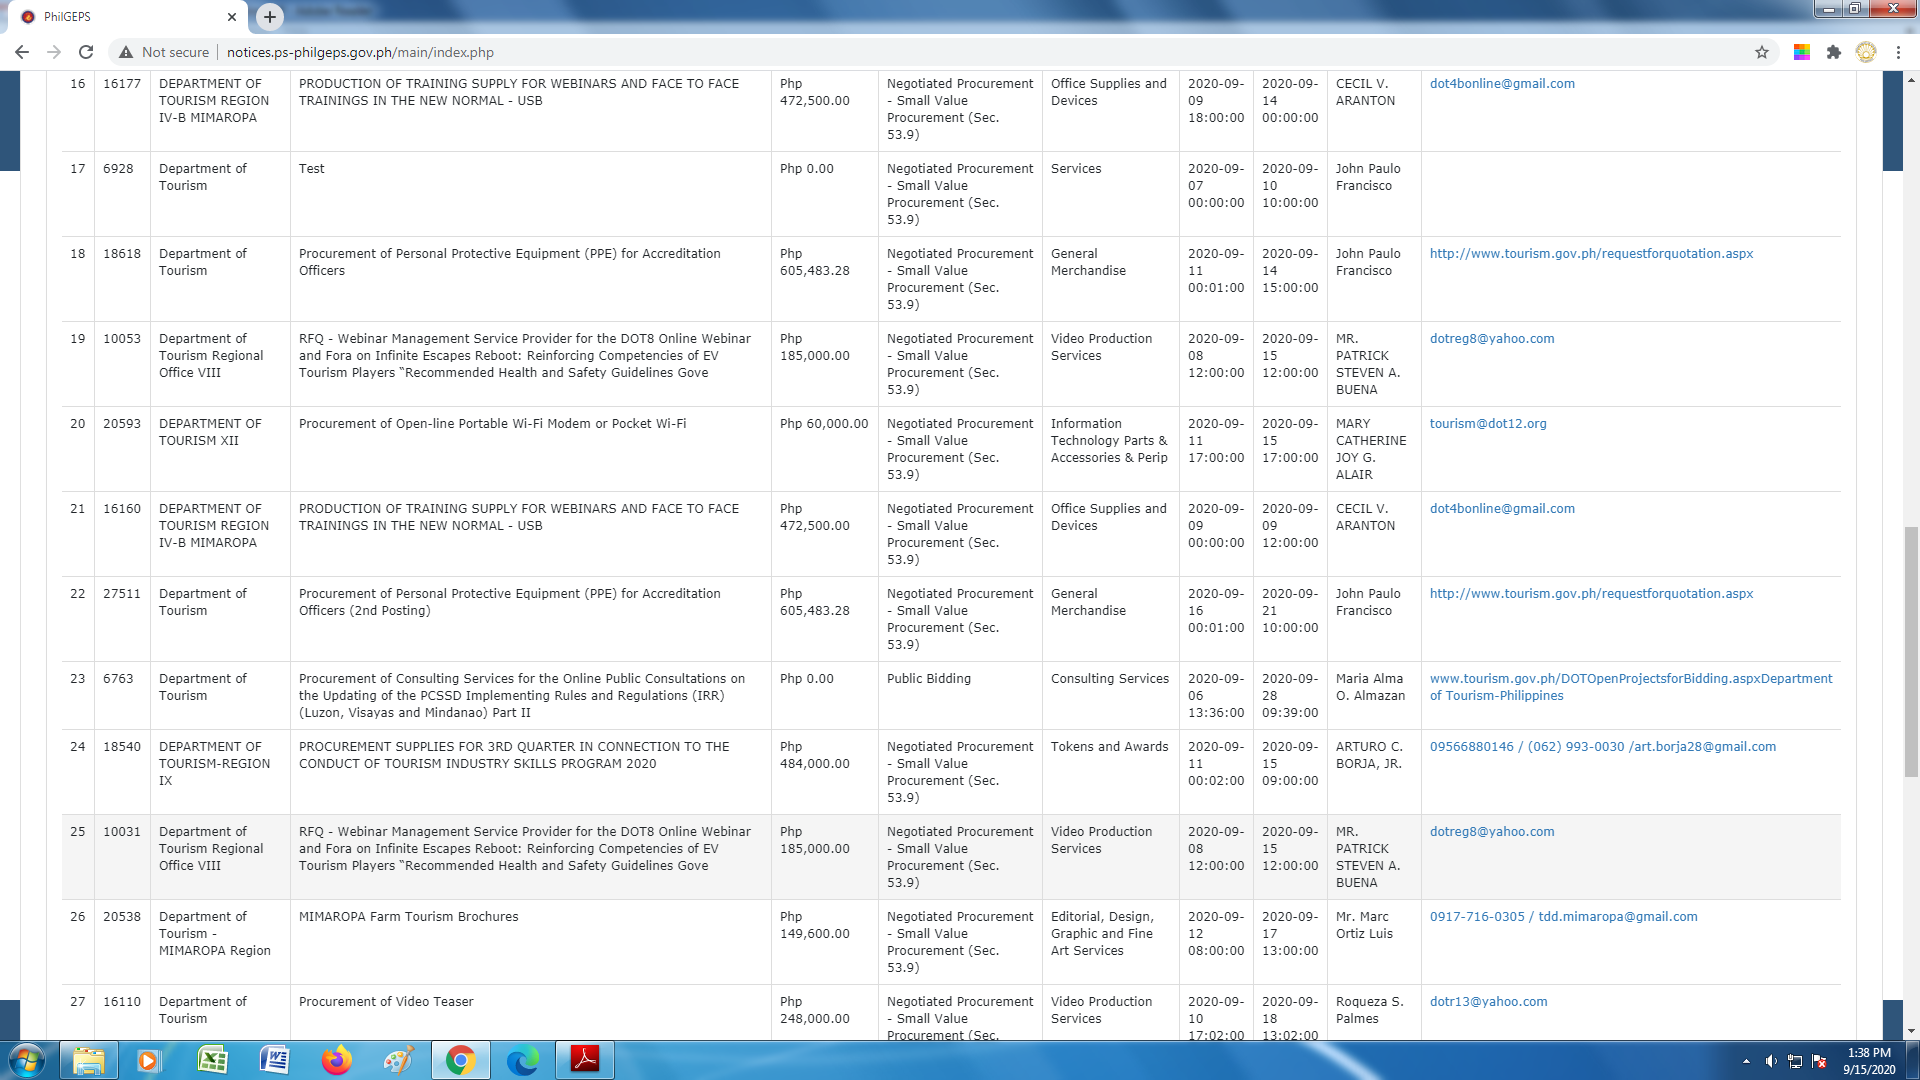1920x1080 pixels.
Task: Select contact name 'Mr. Marc Ortiz Luis'
Action: click(x=1364, y=925)
